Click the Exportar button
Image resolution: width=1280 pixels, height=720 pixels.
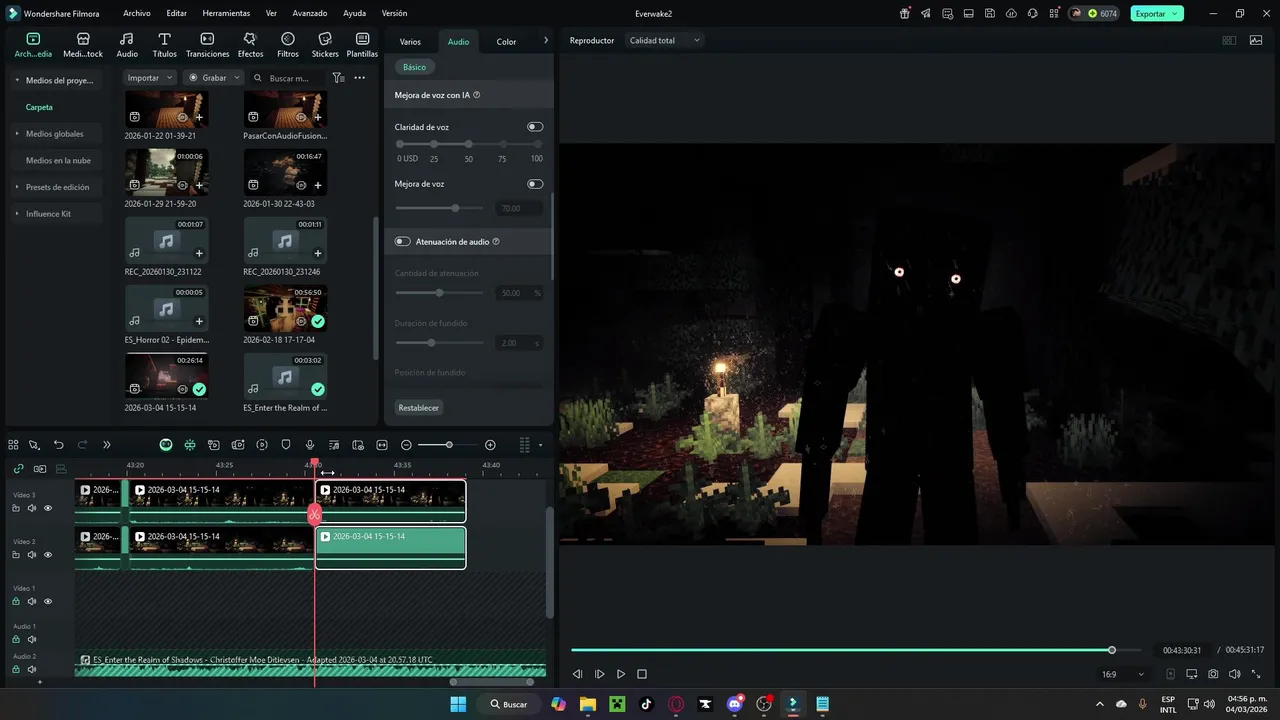click(x=1157, y=14)
